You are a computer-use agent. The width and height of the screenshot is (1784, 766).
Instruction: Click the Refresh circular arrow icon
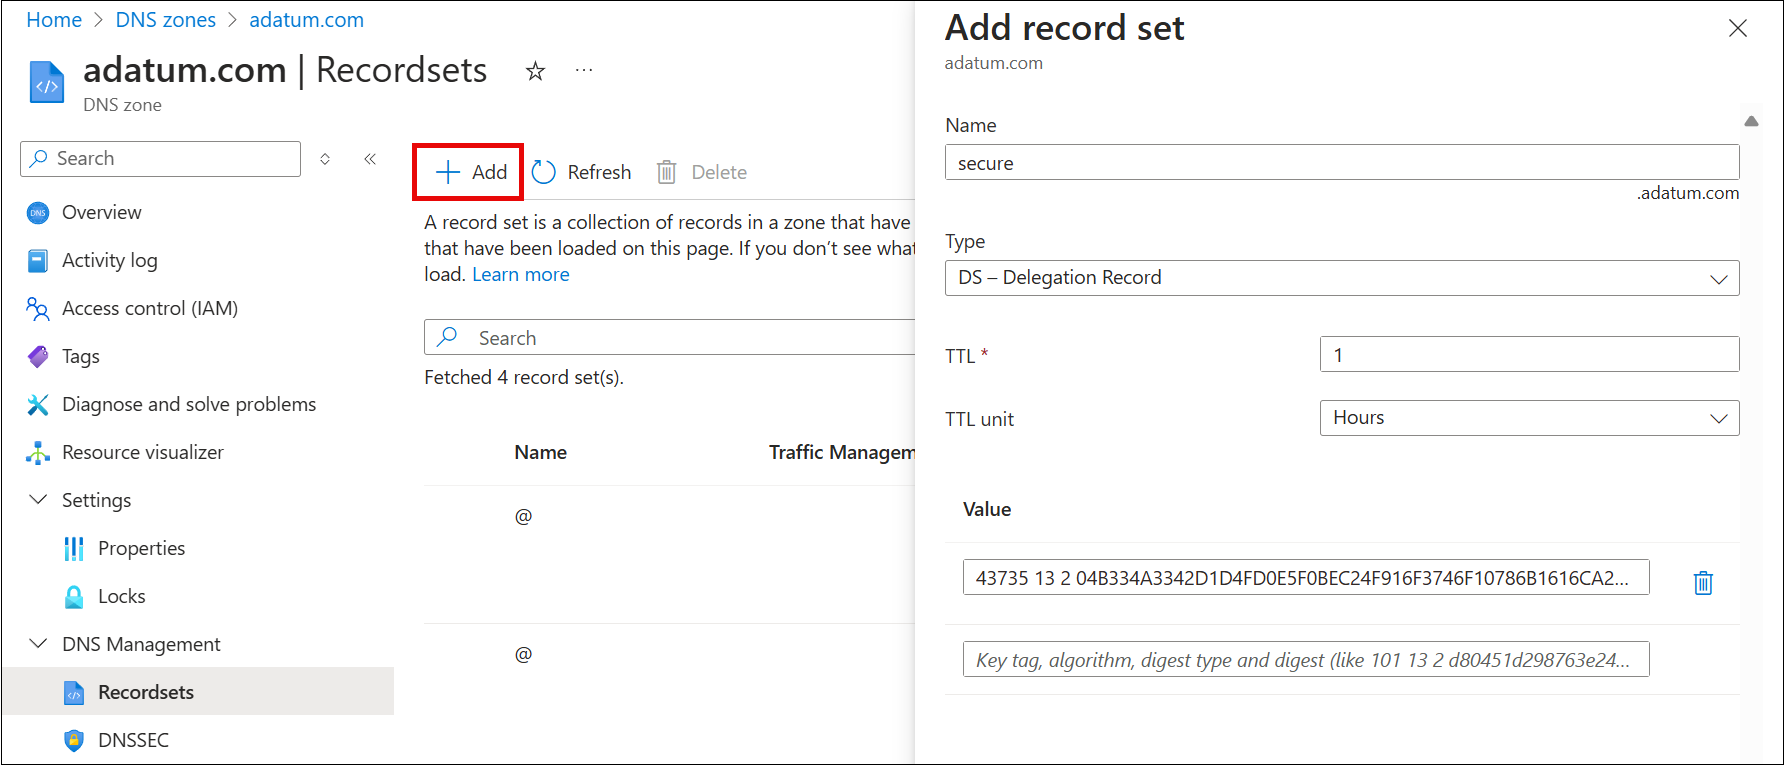click(543, 173)
